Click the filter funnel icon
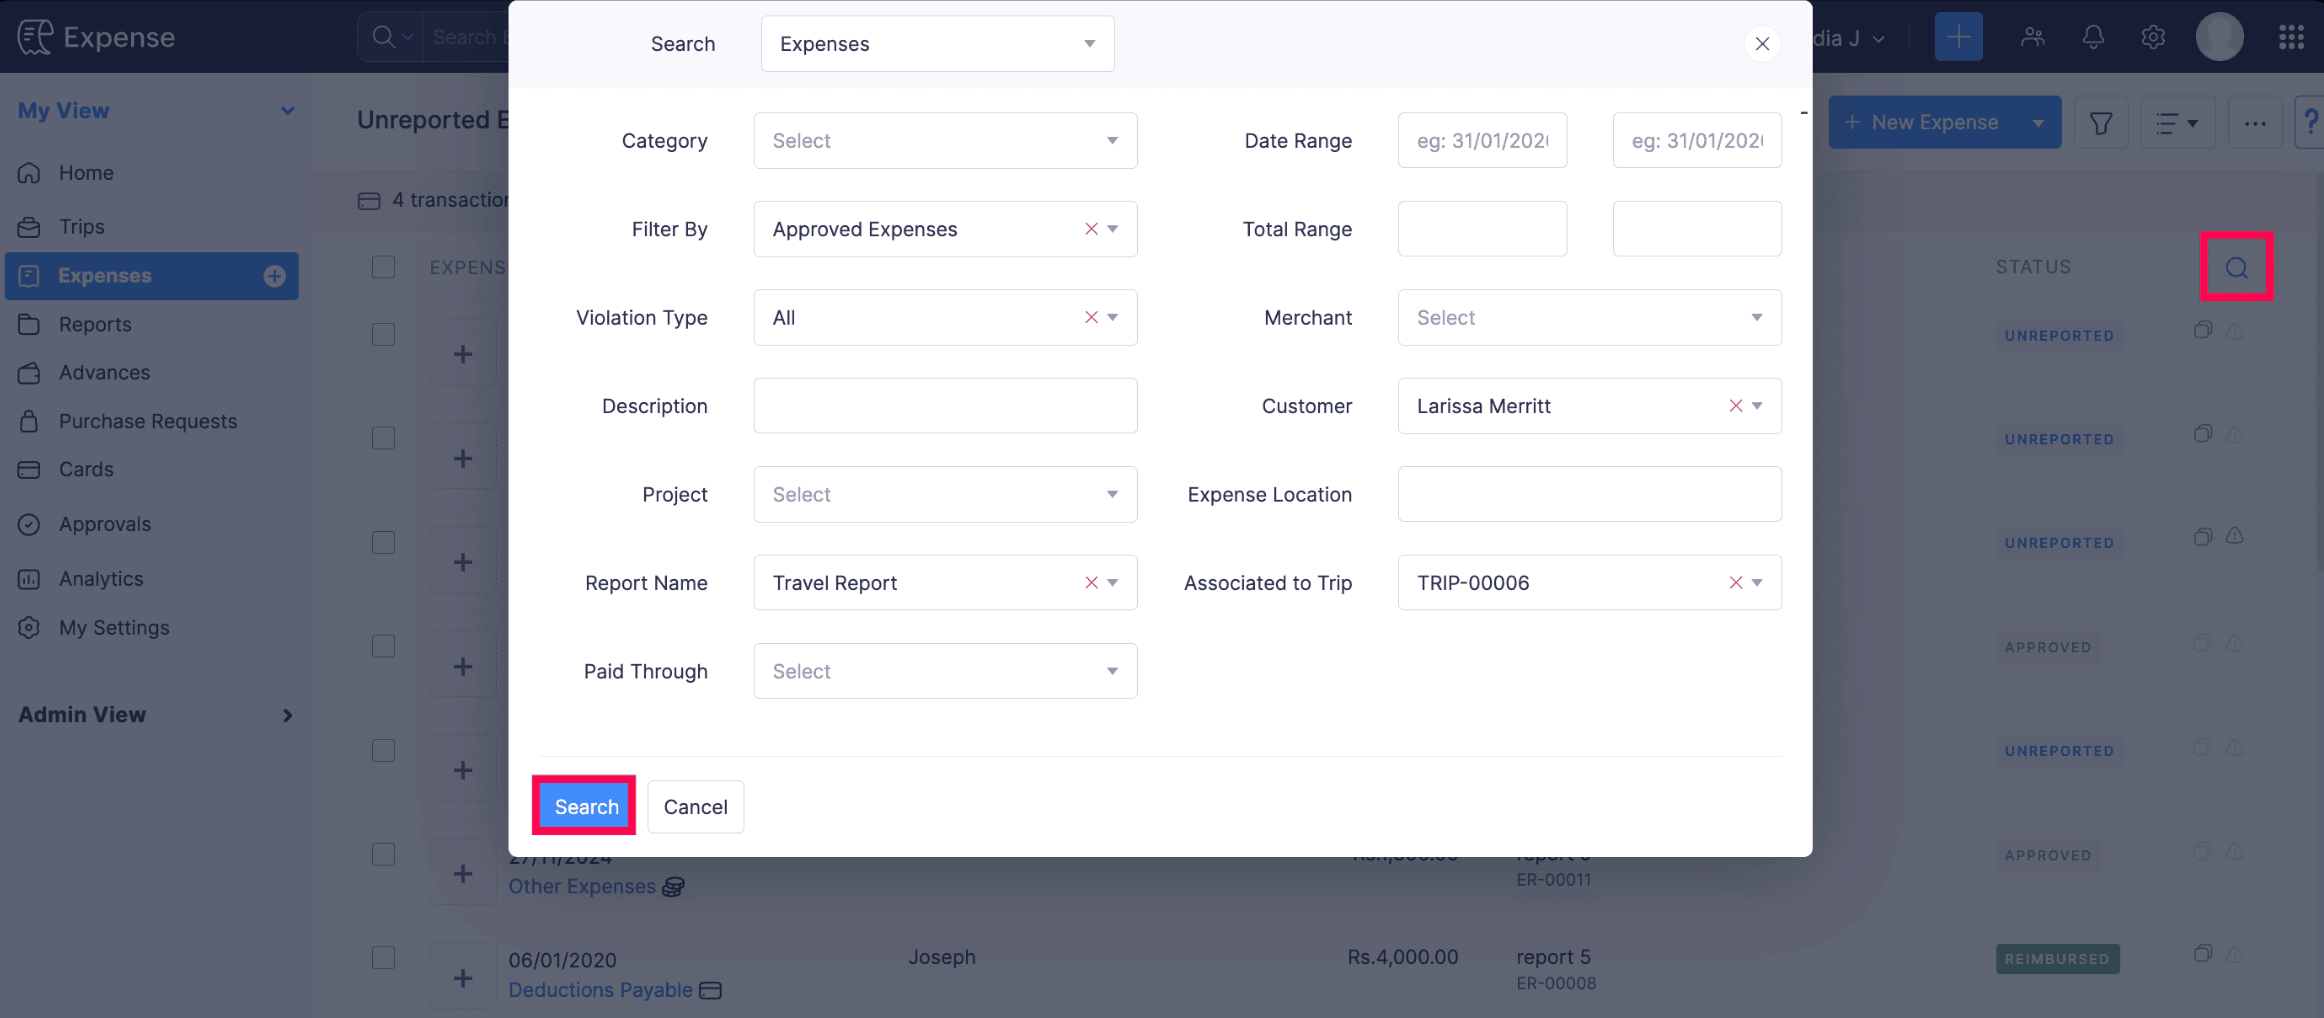2324x1018 pixels. 2101,123
